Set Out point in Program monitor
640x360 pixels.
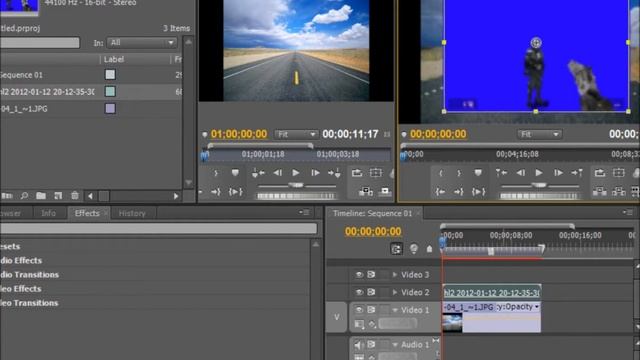(459, 173)
